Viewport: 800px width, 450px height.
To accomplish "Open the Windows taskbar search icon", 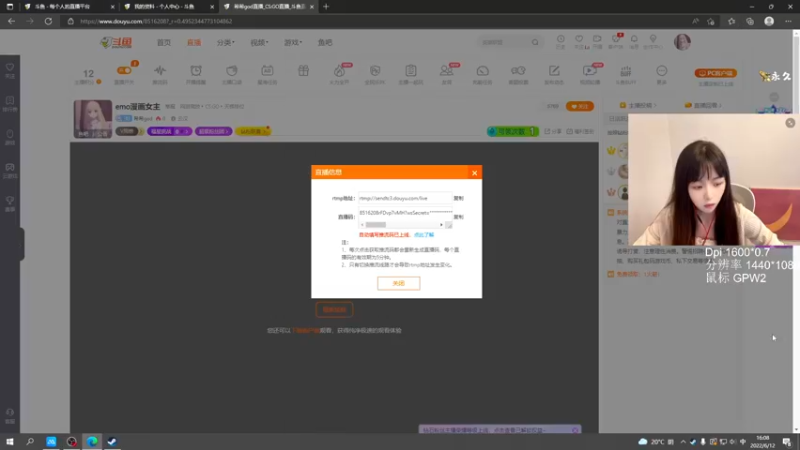I will click(30, 442).
